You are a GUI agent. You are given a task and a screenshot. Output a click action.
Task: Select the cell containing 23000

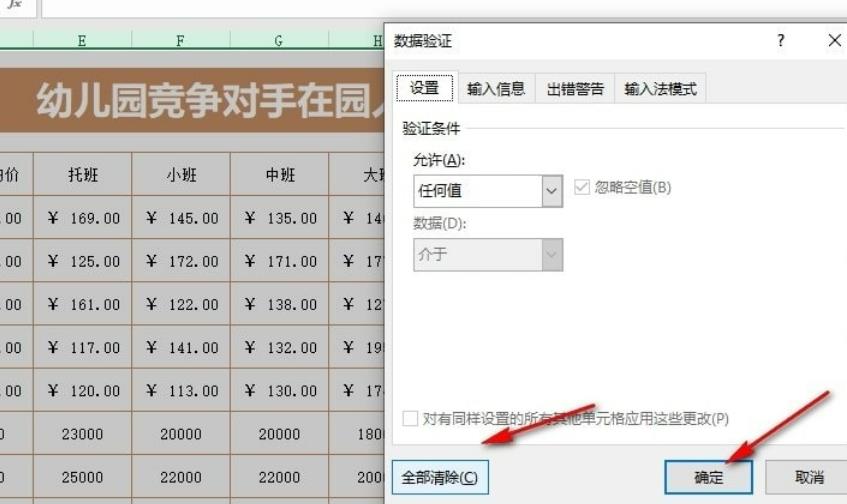(82, 433)
